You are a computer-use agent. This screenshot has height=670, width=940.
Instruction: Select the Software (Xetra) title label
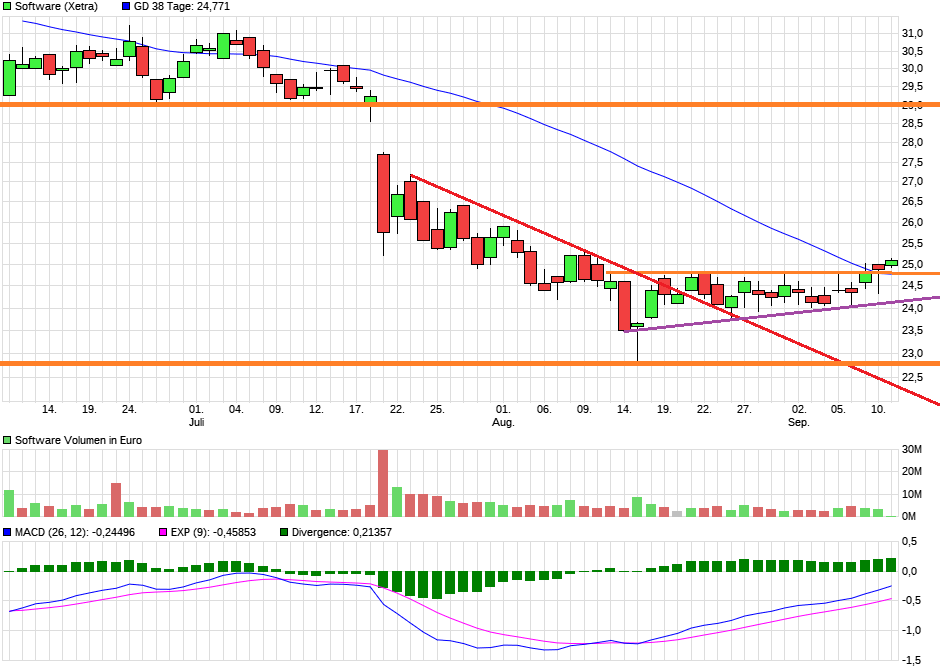point(56,6)
